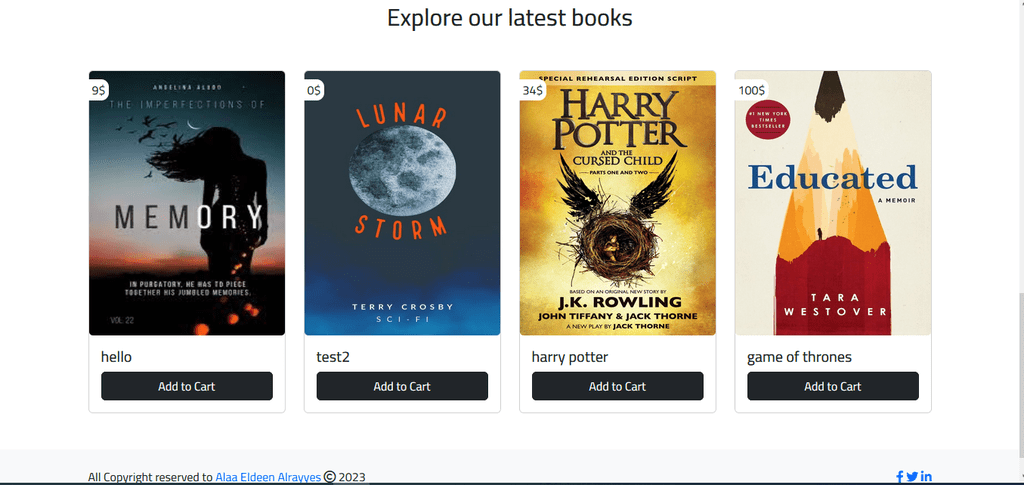Image resolution: width=1024 pixels, height=485 pixels.
Task: Click the 34$ price badge
Action: point(533,91)
